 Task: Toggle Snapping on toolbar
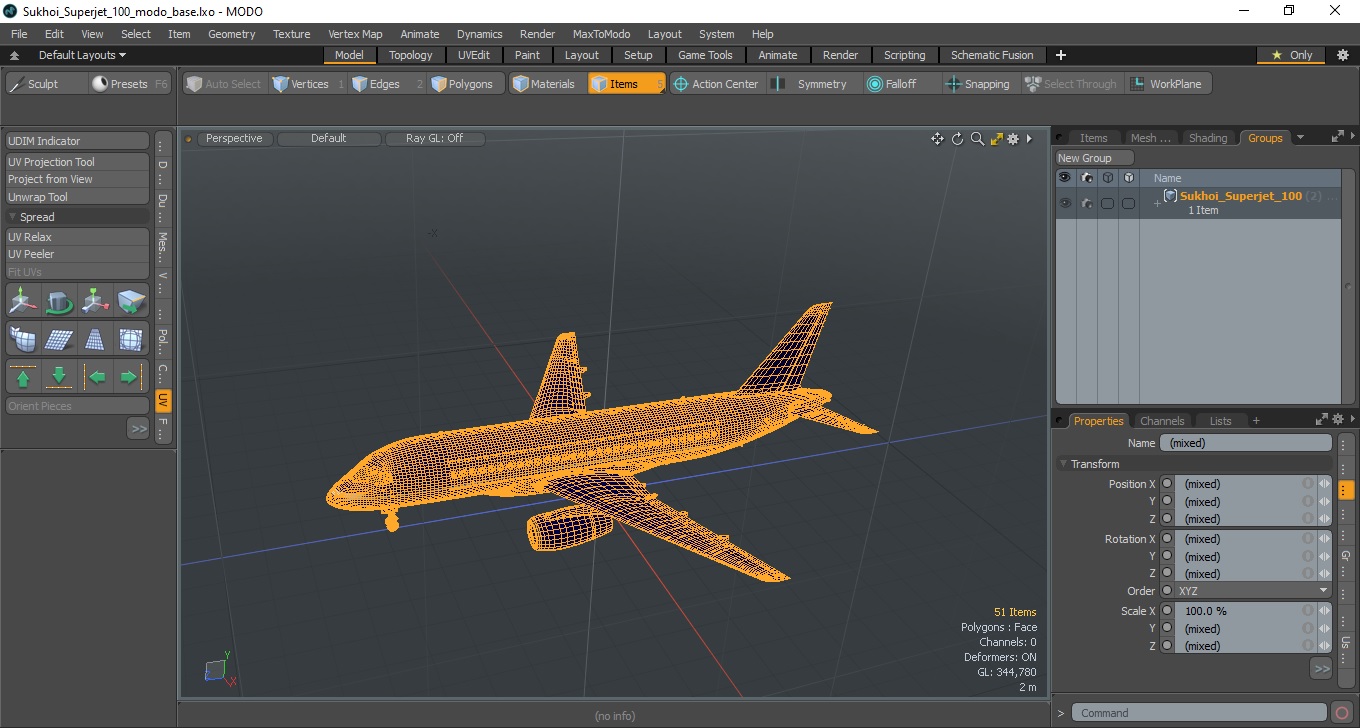978,84
